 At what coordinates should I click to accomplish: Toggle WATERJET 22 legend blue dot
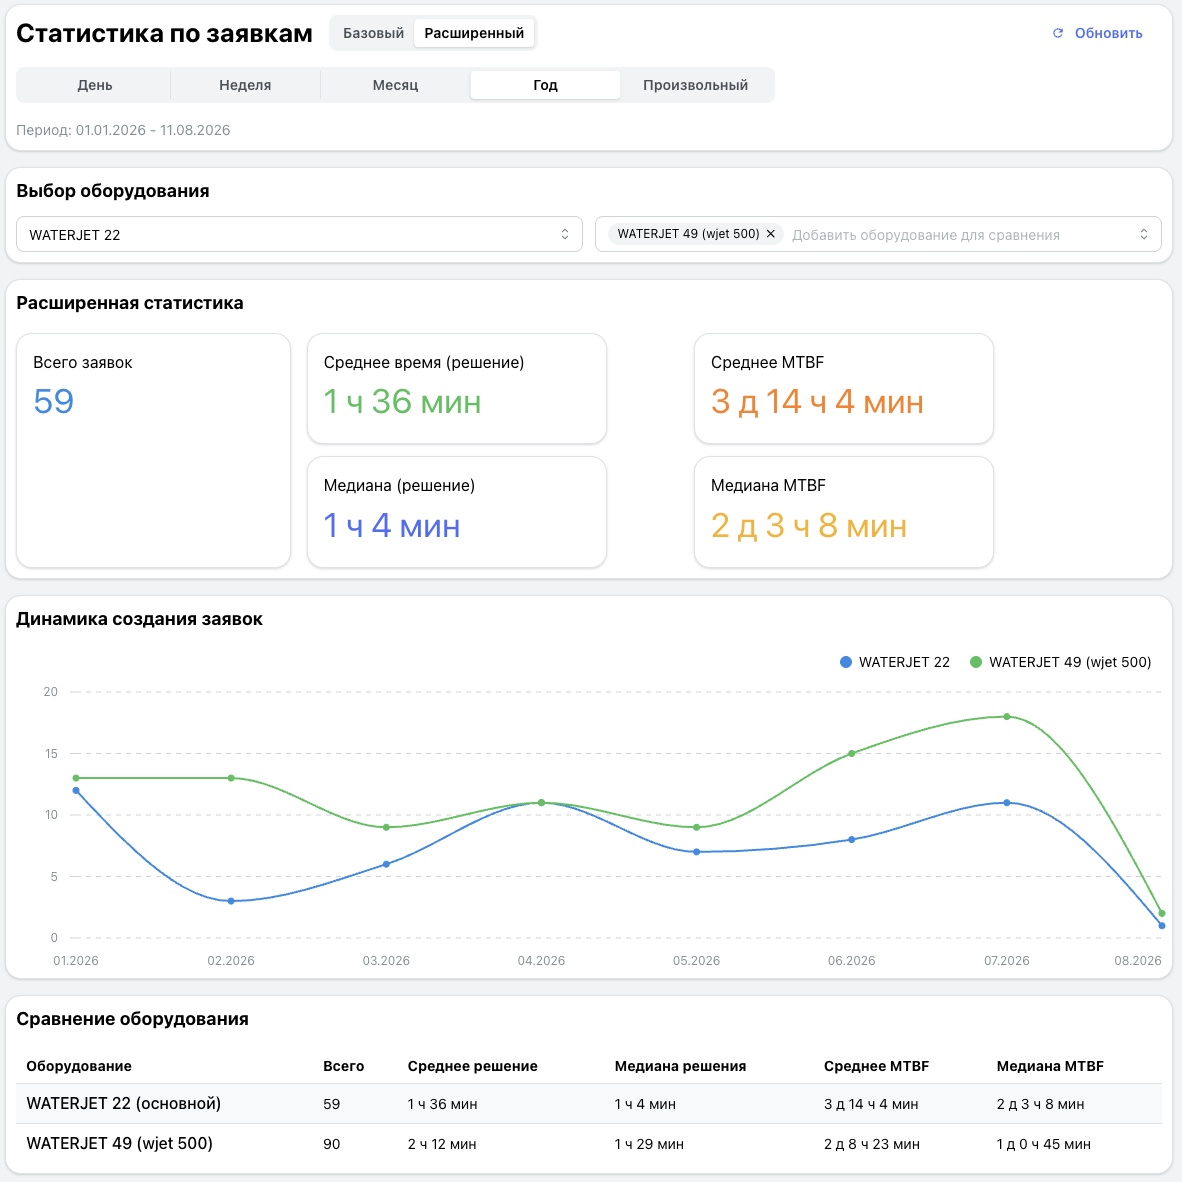click(x=846, y=662)
